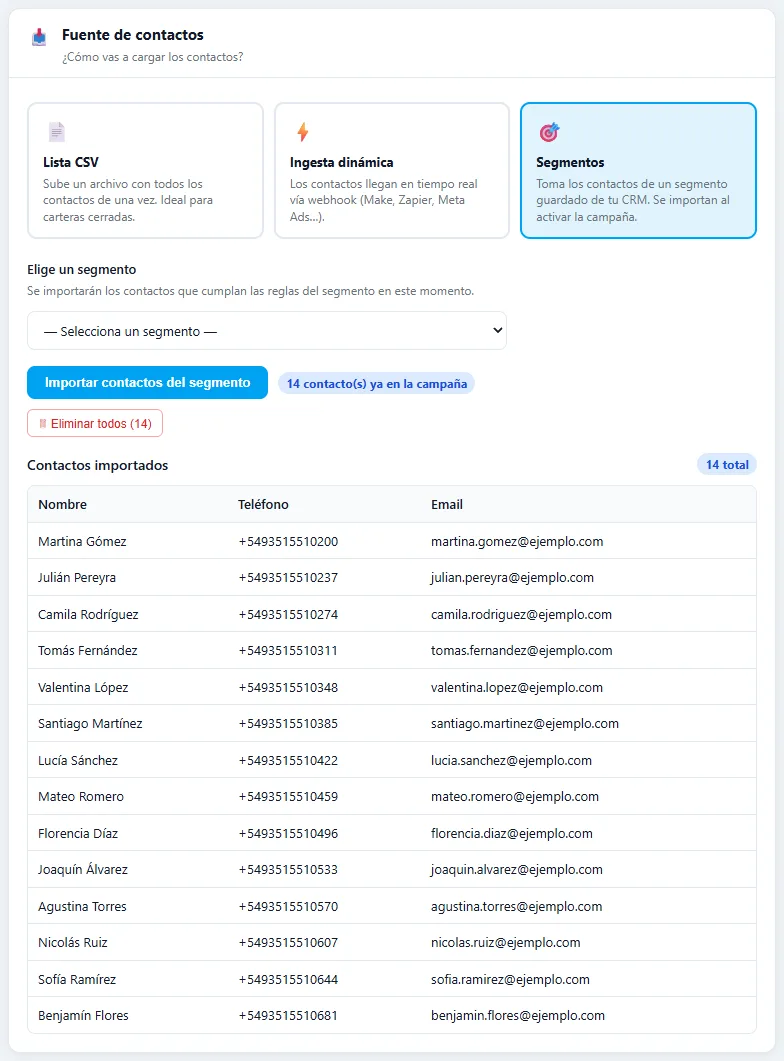Click the document icon in Lista CSV card
Image resolution: width=784 pixels, height=1061 pixels.
[57, 131]
